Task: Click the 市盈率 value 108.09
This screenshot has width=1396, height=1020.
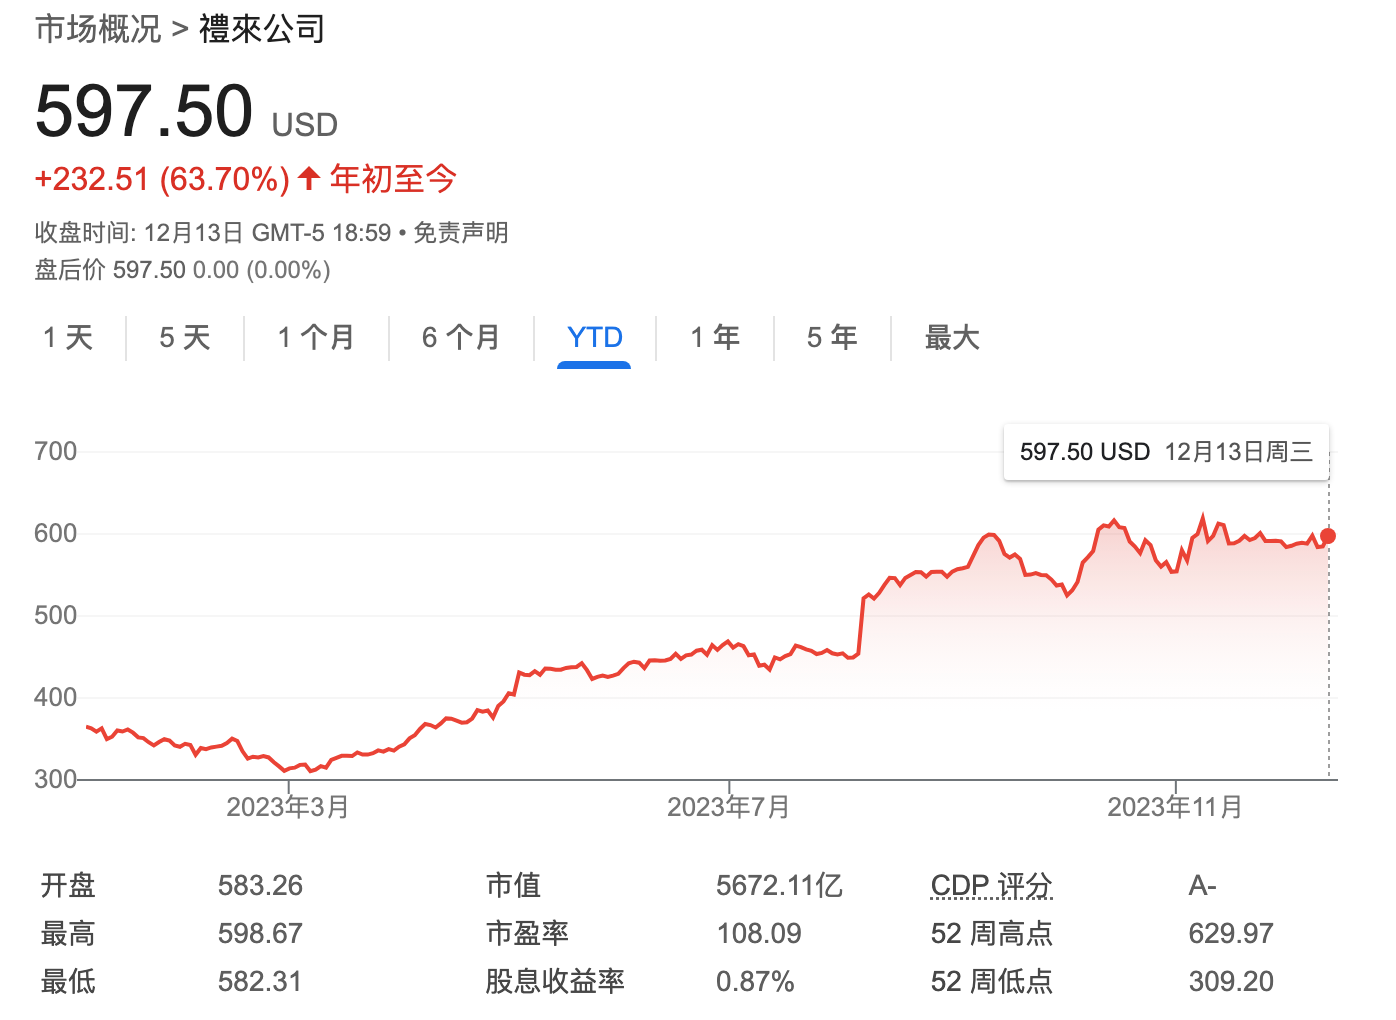Action: 759,933
